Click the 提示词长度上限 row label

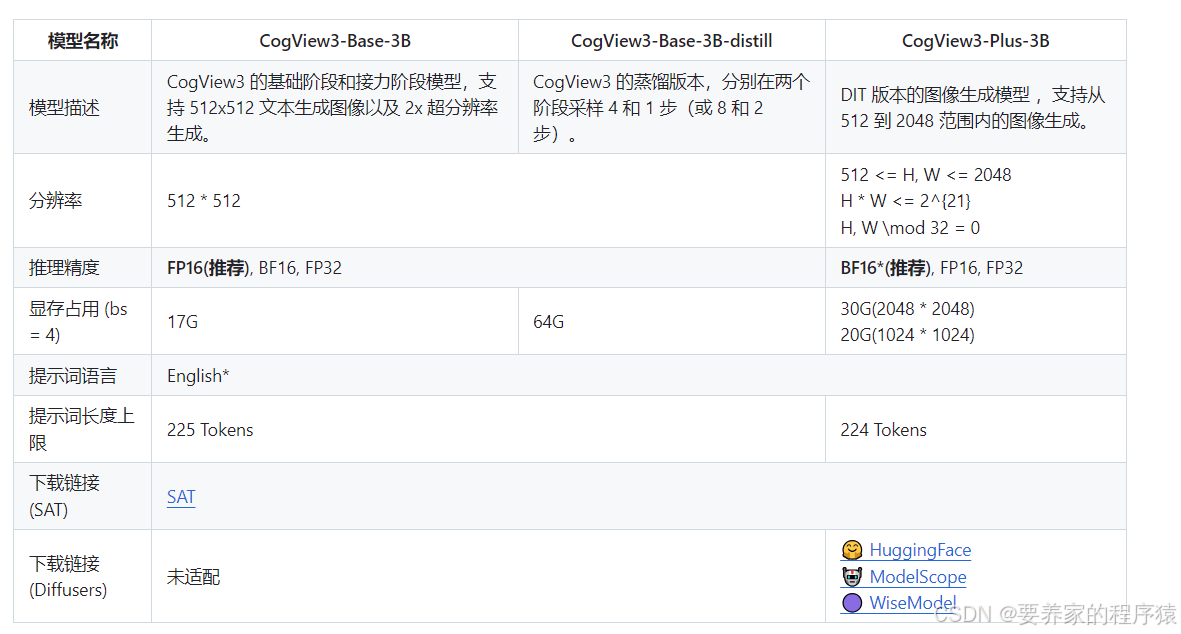(x=81, y=429)
